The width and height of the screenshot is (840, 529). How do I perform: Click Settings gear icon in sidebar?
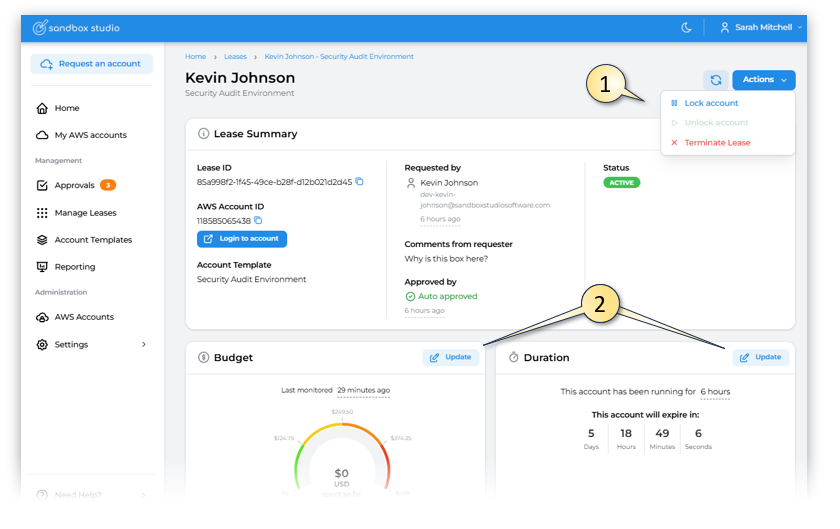point(42,345)
